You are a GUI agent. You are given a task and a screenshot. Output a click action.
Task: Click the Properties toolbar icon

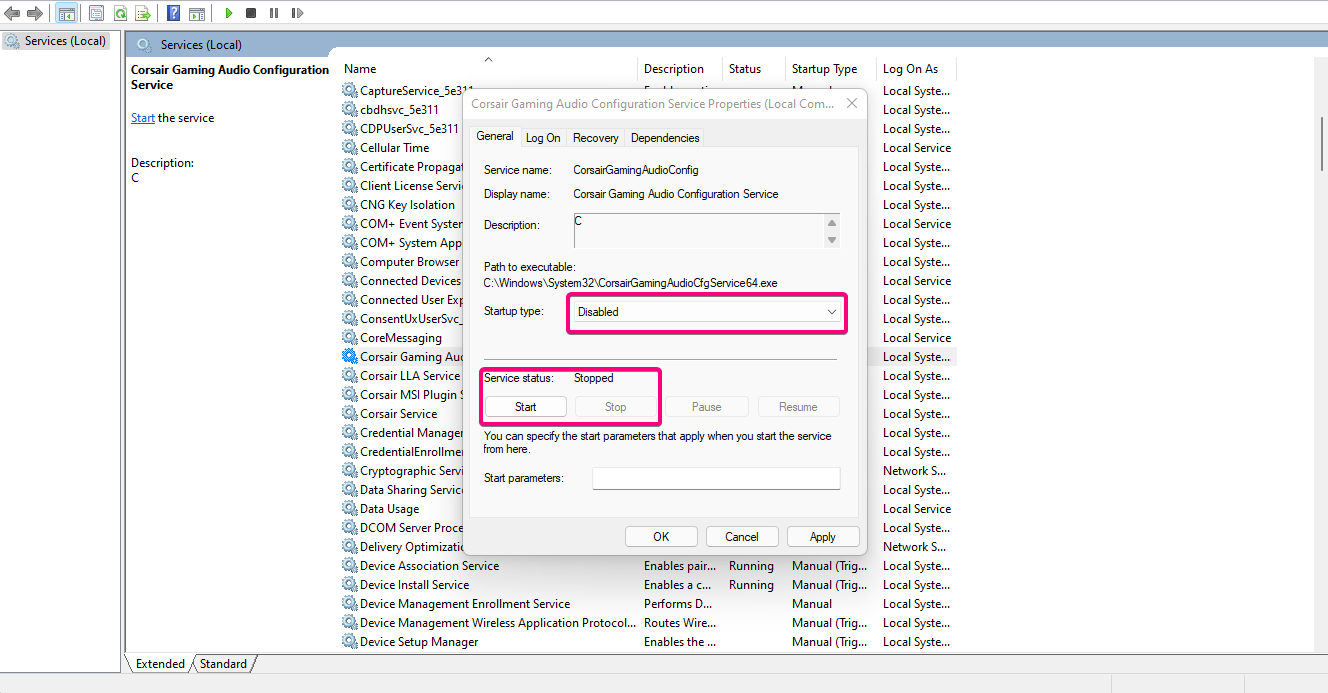[x=96, y=13]
